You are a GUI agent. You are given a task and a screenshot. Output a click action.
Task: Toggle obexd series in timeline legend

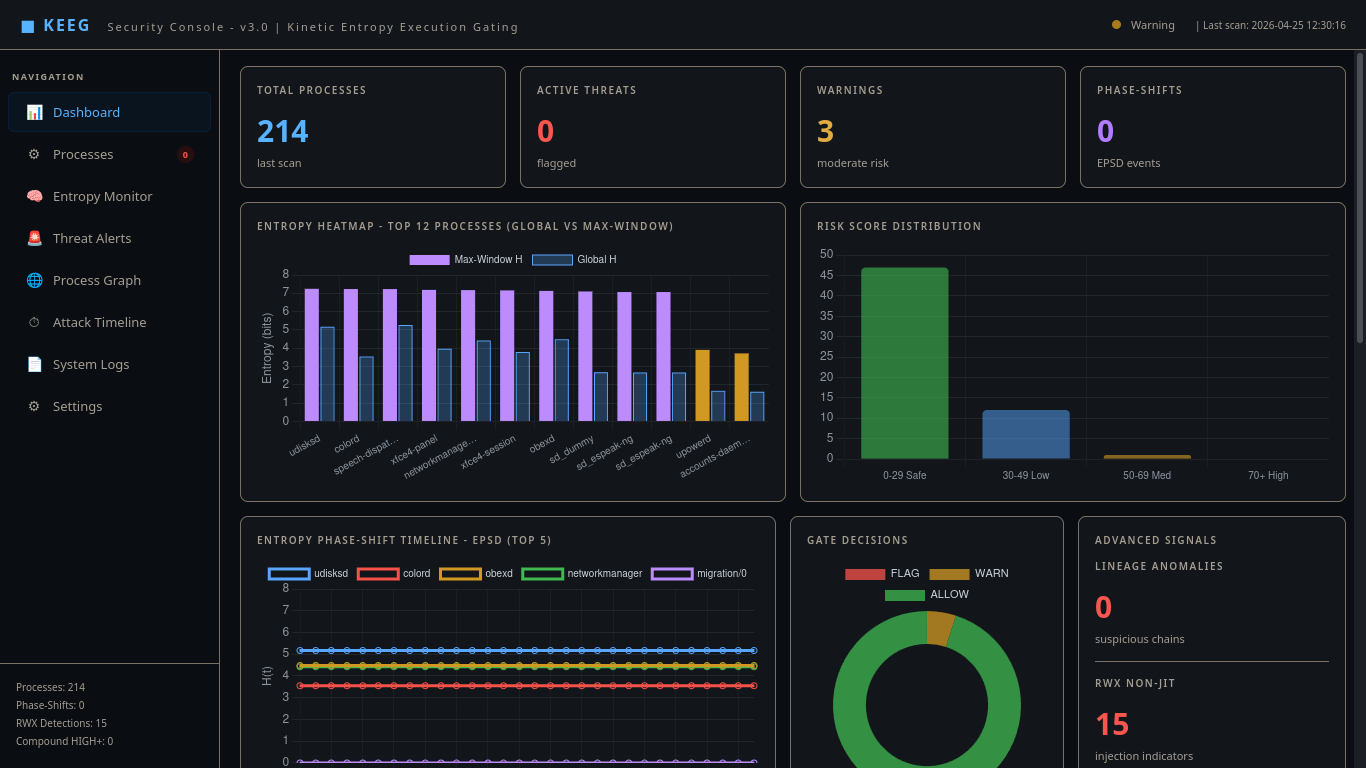click(x=476, y=574)
